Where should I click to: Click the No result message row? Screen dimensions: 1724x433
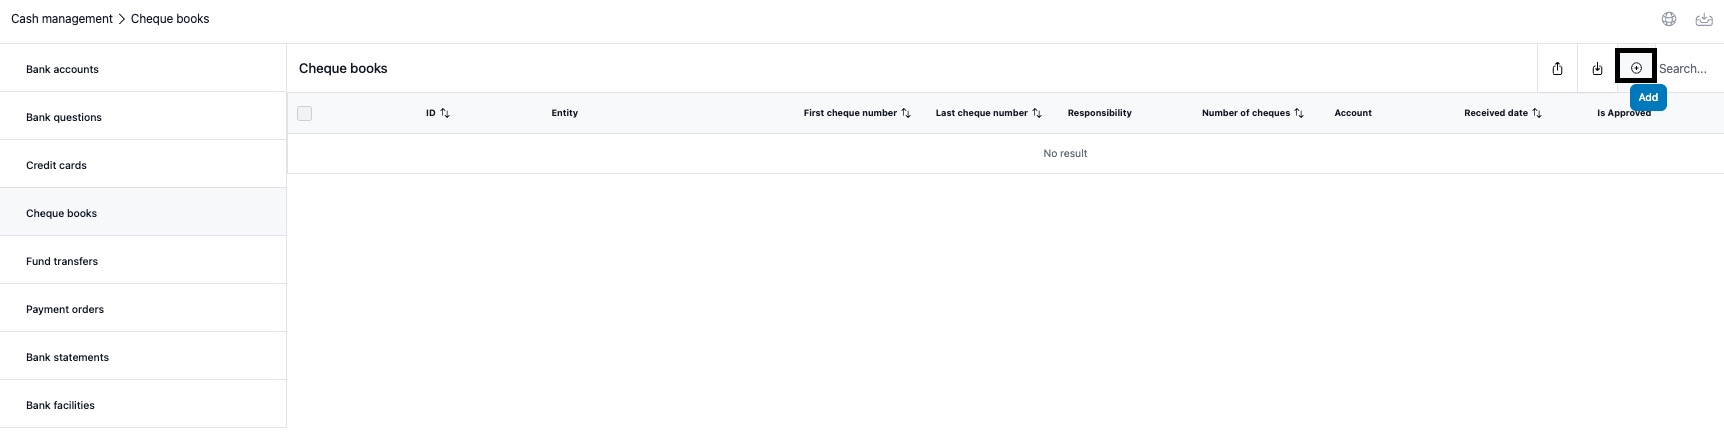(x=1006, y=153)
